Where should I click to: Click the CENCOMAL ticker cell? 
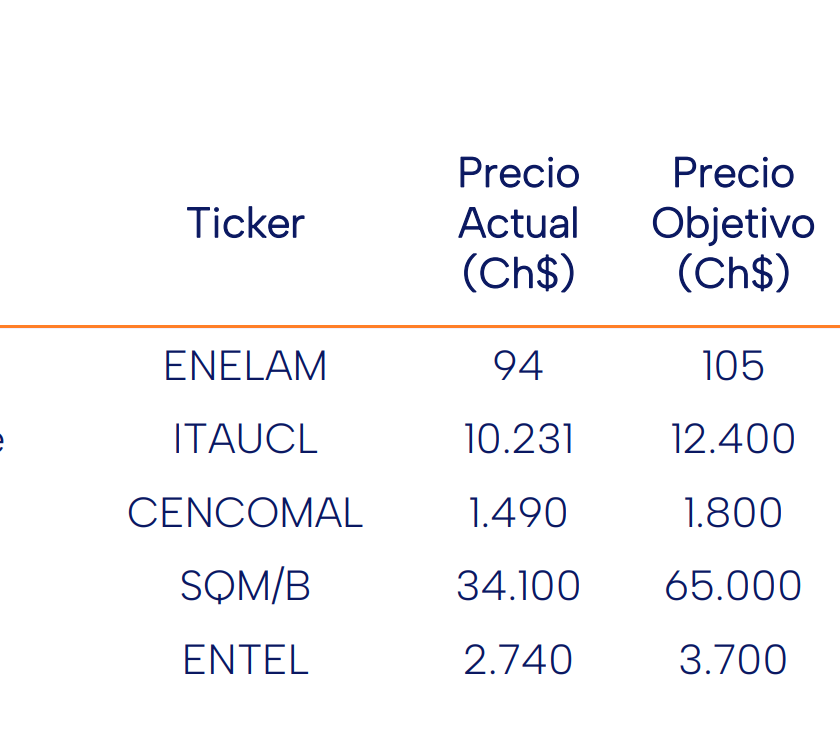click(x=245, y=513)
